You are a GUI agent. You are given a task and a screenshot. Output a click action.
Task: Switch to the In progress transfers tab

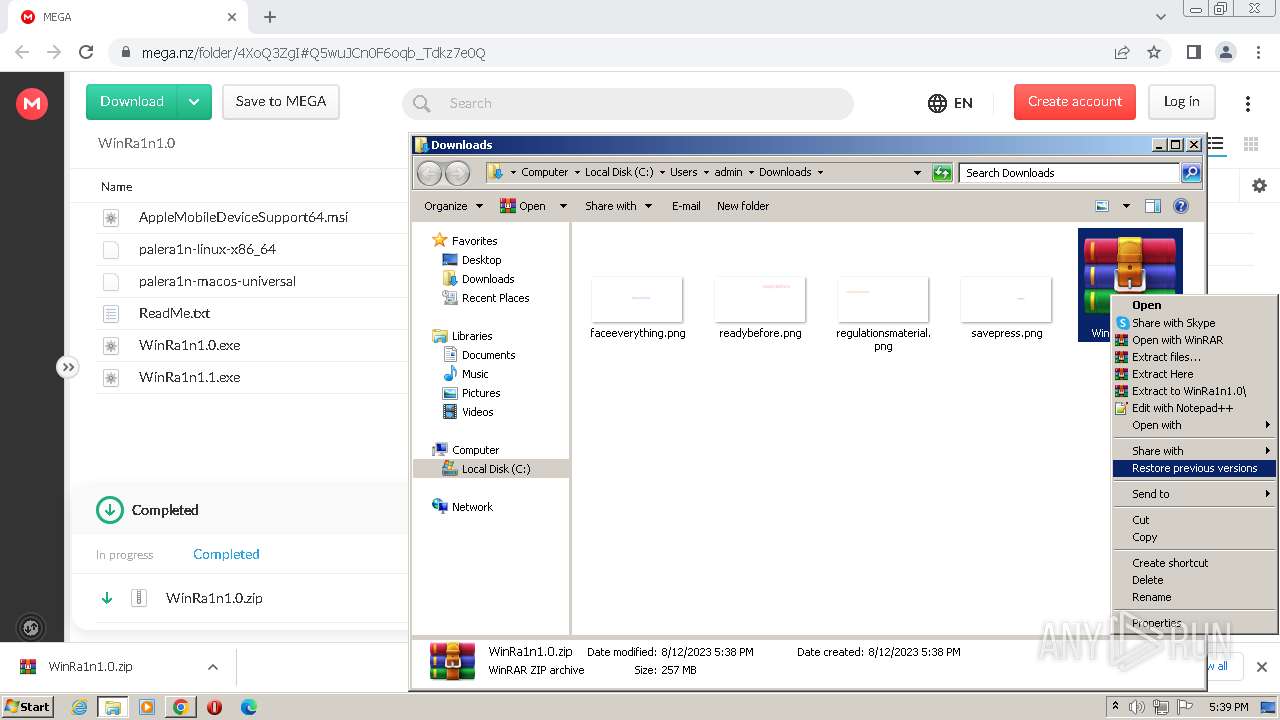(x=125, y=555)
